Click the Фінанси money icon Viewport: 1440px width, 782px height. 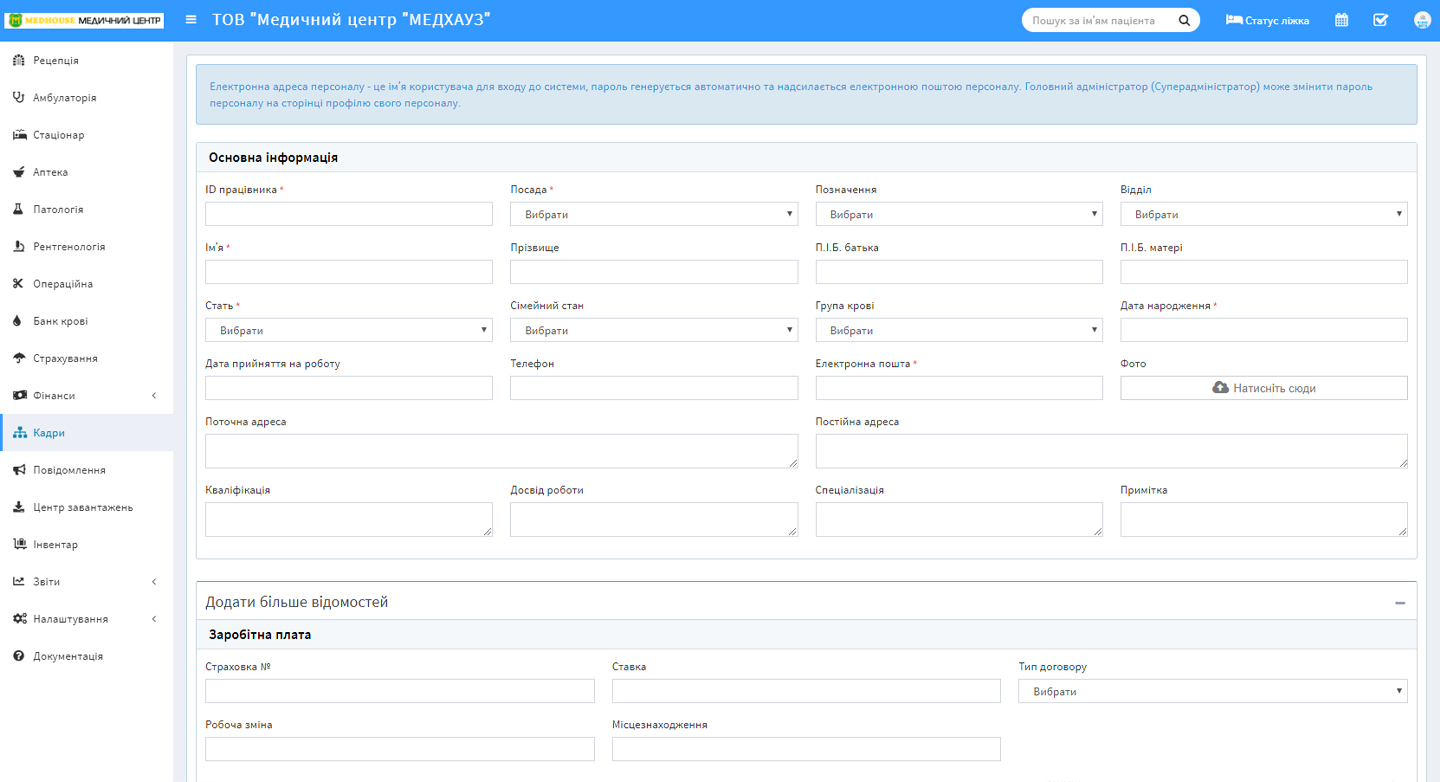[19, 396]
